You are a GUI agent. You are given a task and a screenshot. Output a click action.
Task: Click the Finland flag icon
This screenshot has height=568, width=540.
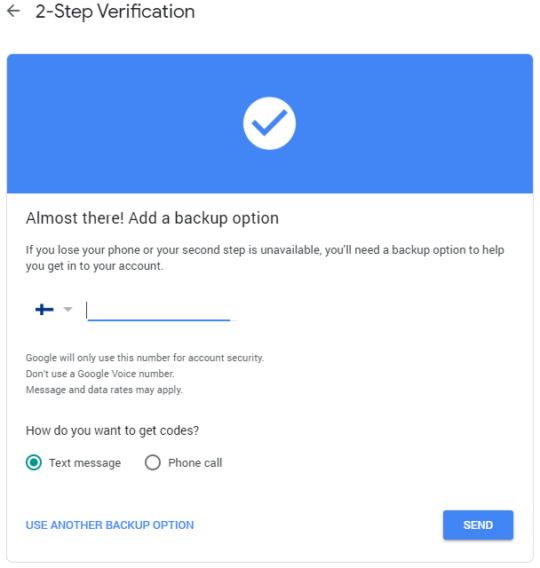point(44,309)
